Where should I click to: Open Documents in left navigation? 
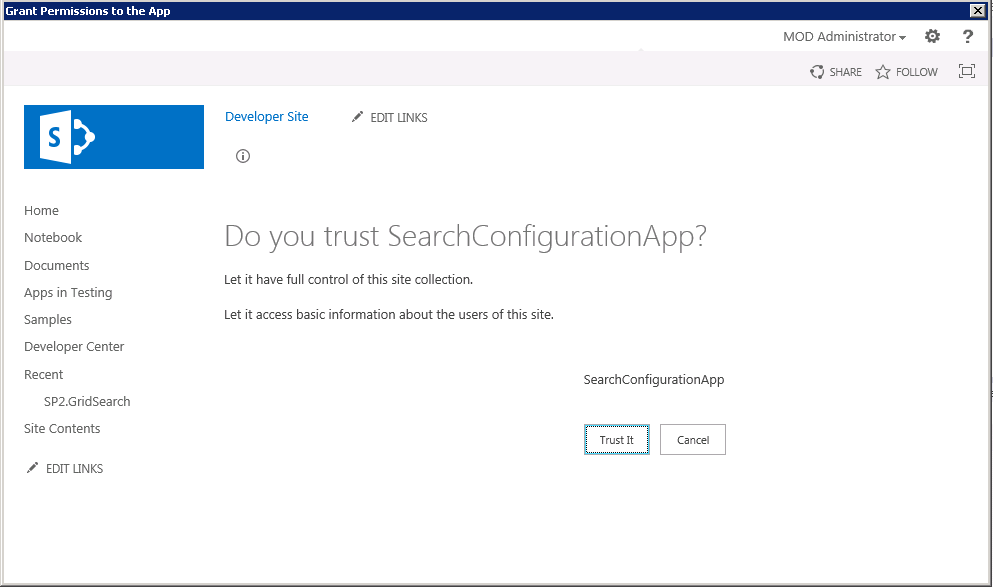tap(56, 265)
